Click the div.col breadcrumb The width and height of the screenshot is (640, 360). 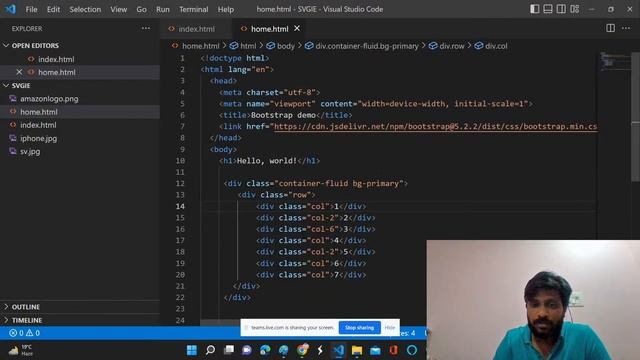[x=496, y=46]
